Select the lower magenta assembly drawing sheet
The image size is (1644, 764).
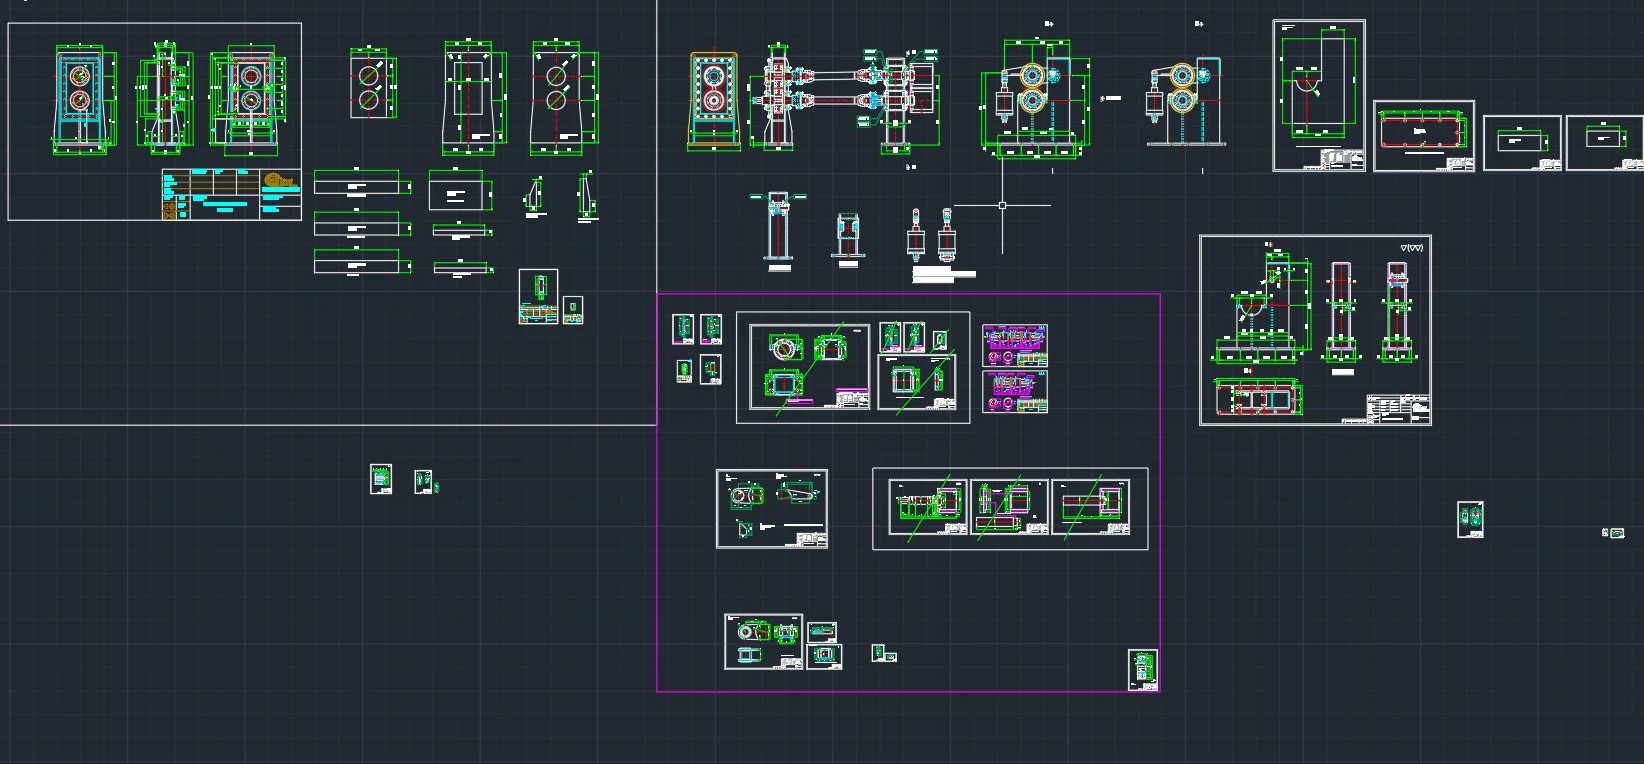(1015, 391)
